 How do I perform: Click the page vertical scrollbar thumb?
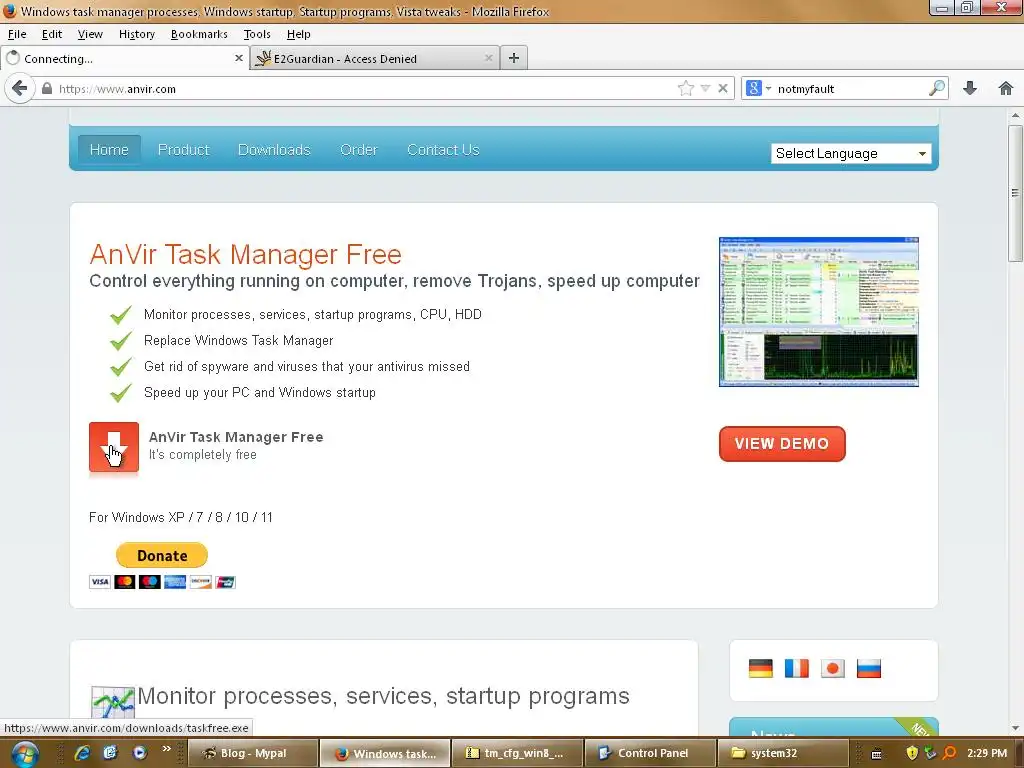tap(1015, 193)
